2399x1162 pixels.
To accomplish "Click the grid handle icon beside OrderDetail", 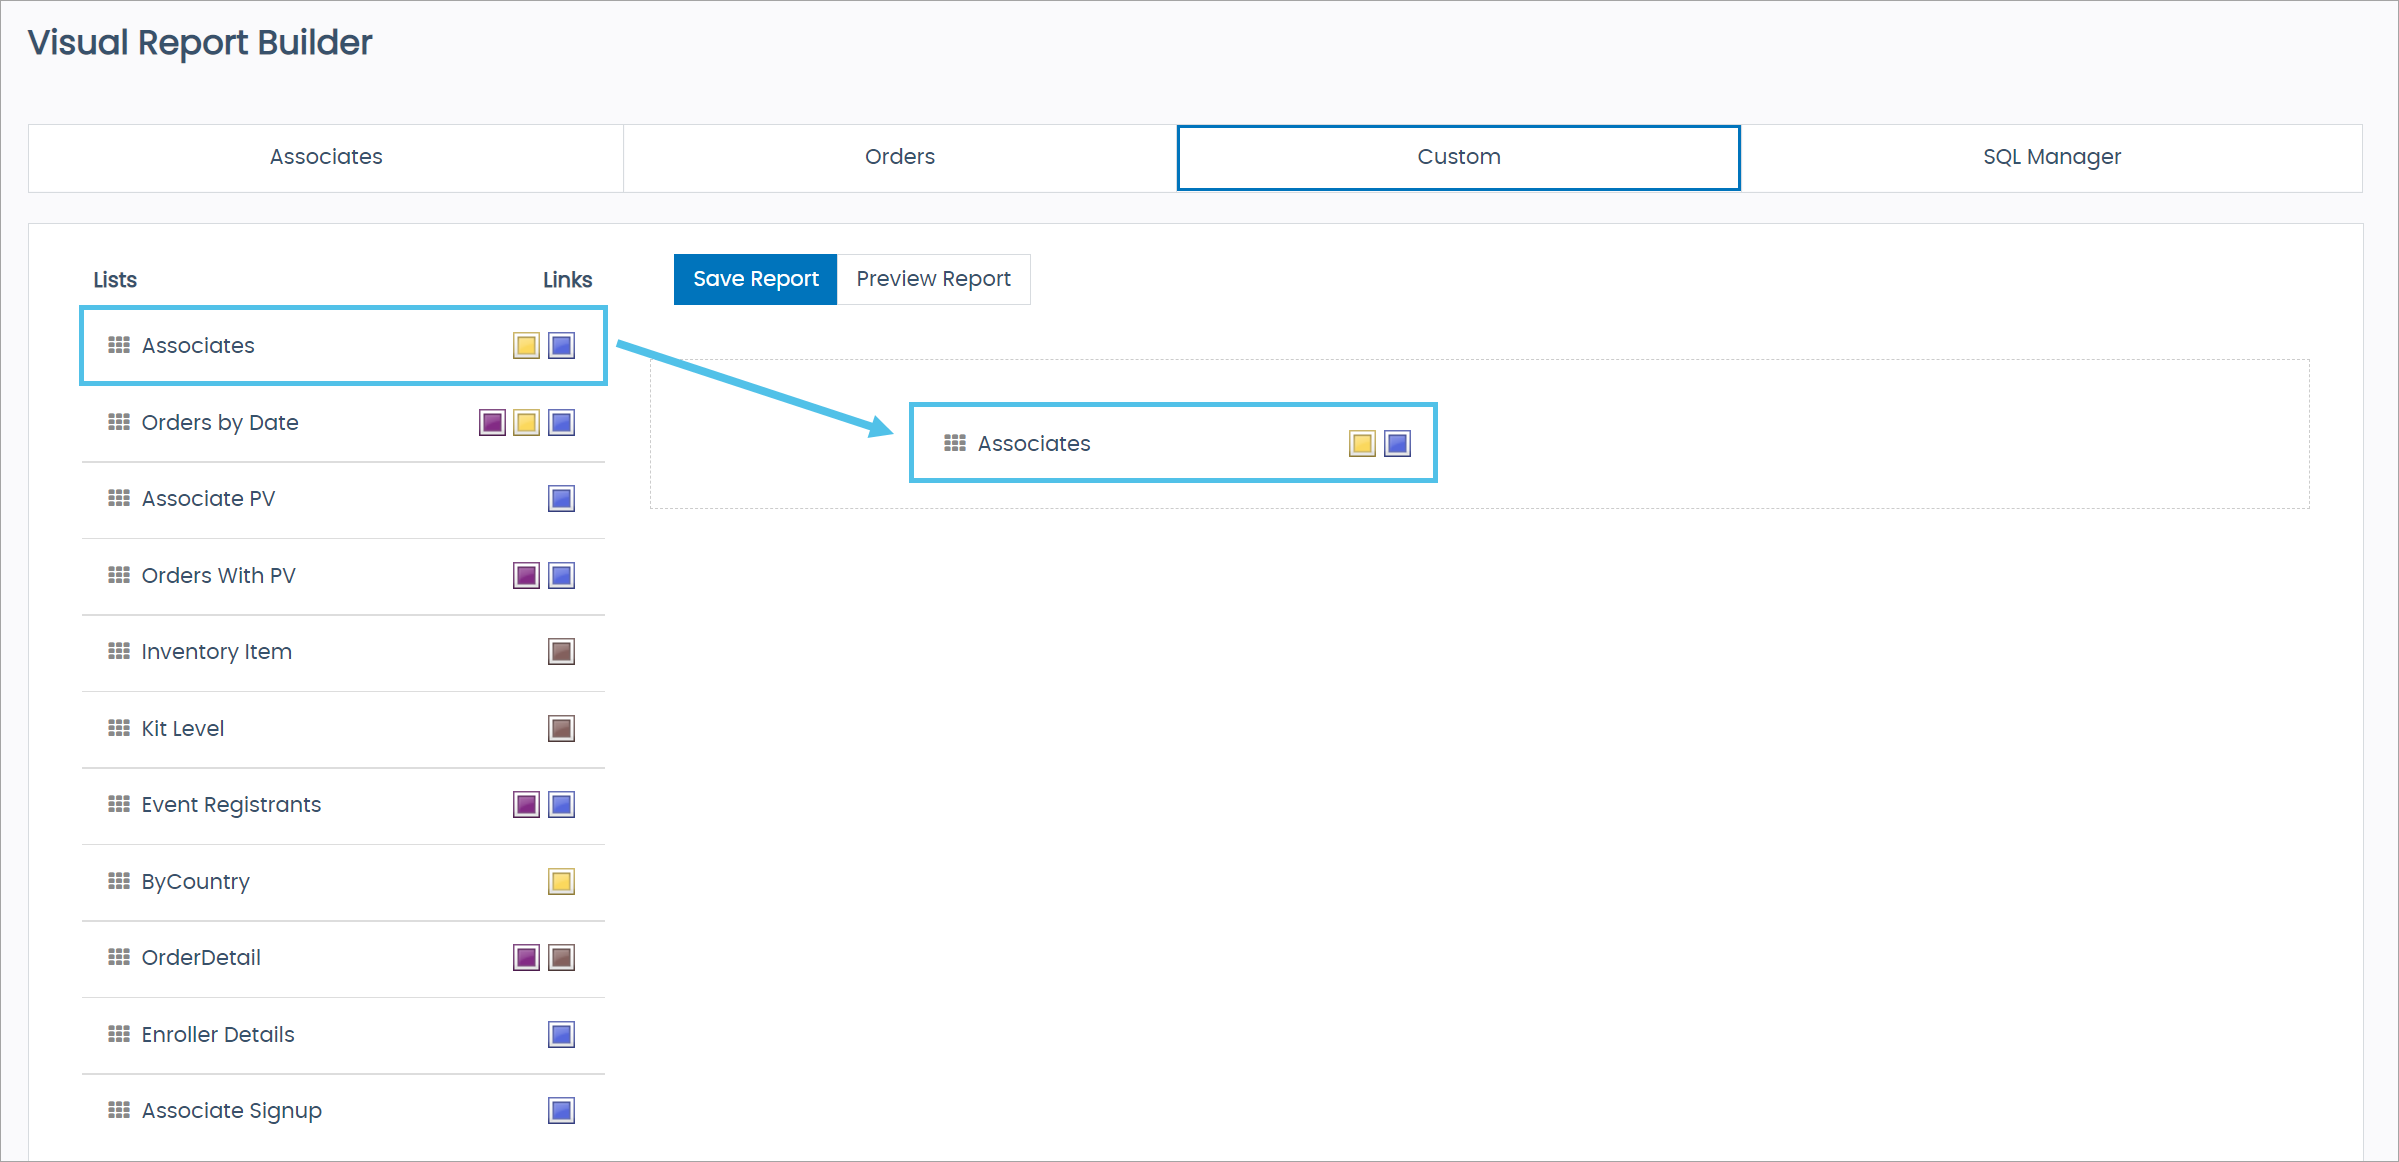I will click(x=119, y=957).
